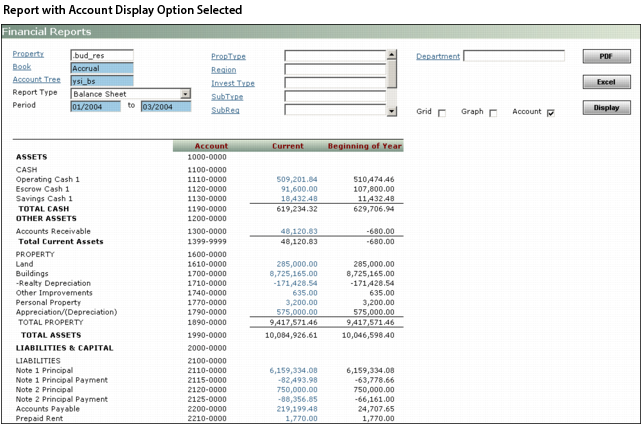The image size is (643, 425).
Task: Click the Invest Type link
Action: tap(232, 83)
